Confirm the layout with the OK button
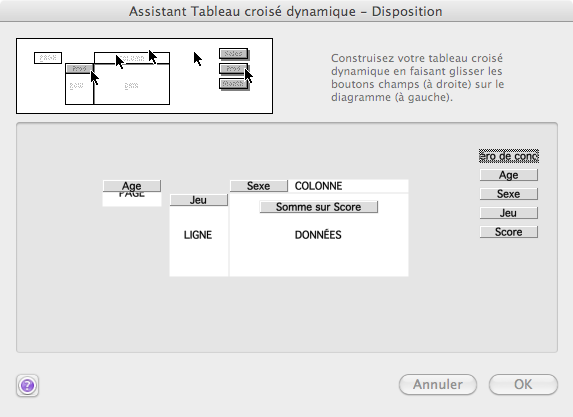 point(523,384)
